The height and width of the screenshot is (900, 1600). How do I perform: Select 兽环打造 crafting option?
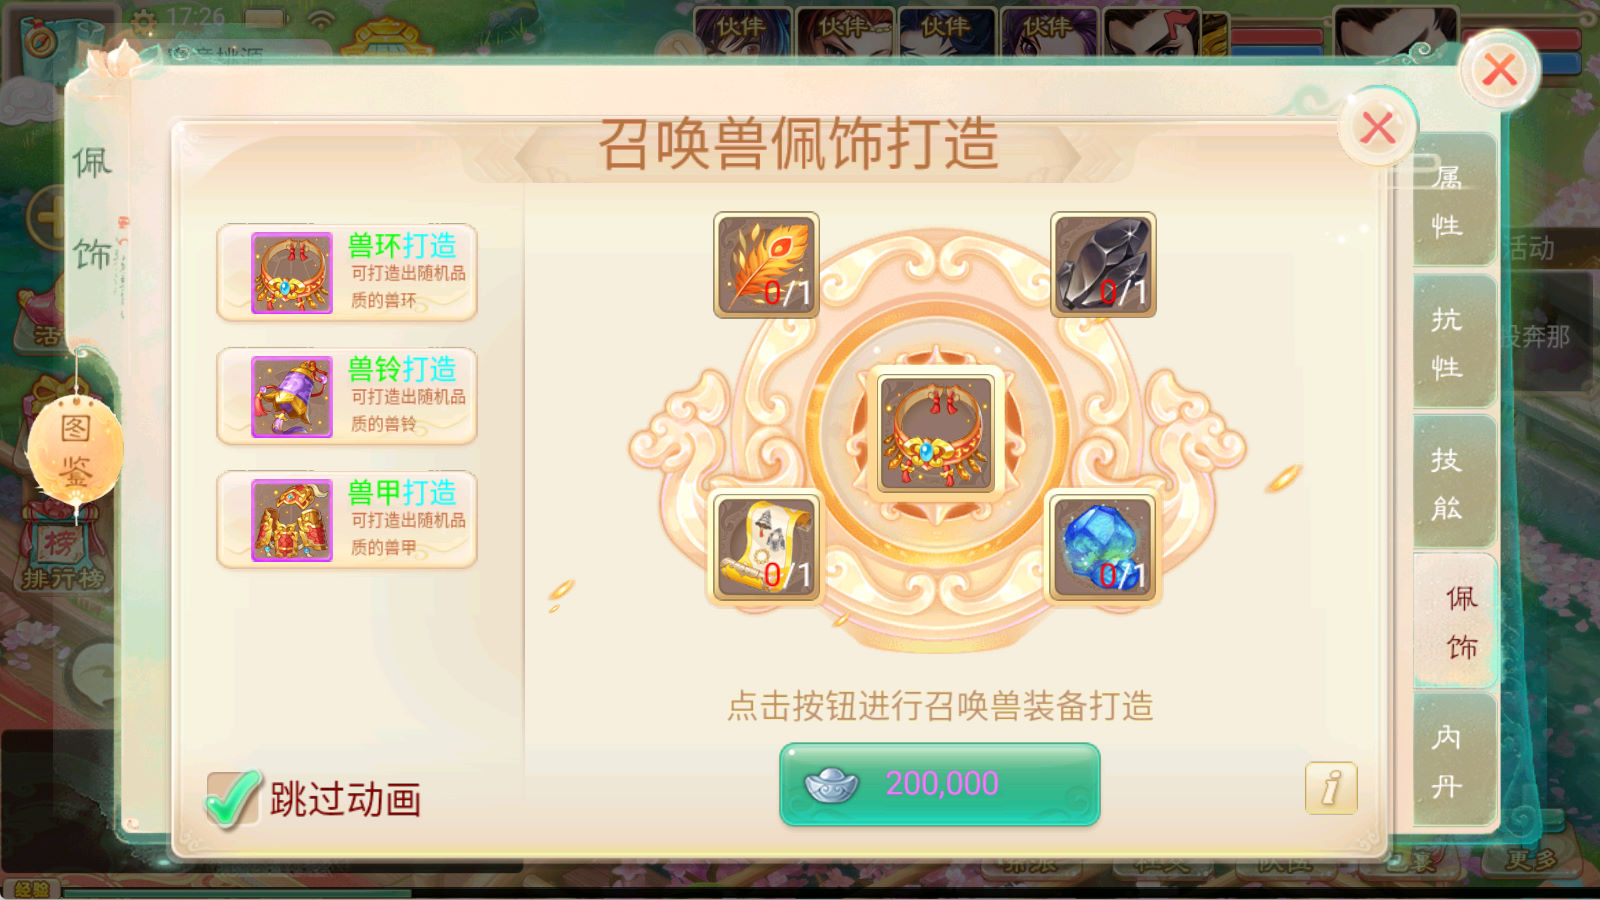[347, 272]
